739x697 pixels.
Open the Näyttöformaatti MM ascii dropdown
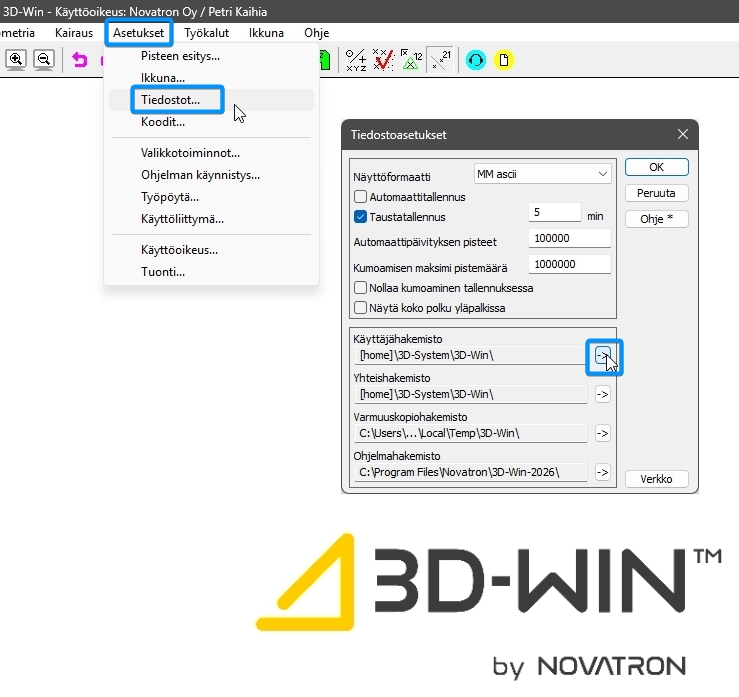pyautogui.click(x=542, y=174)
